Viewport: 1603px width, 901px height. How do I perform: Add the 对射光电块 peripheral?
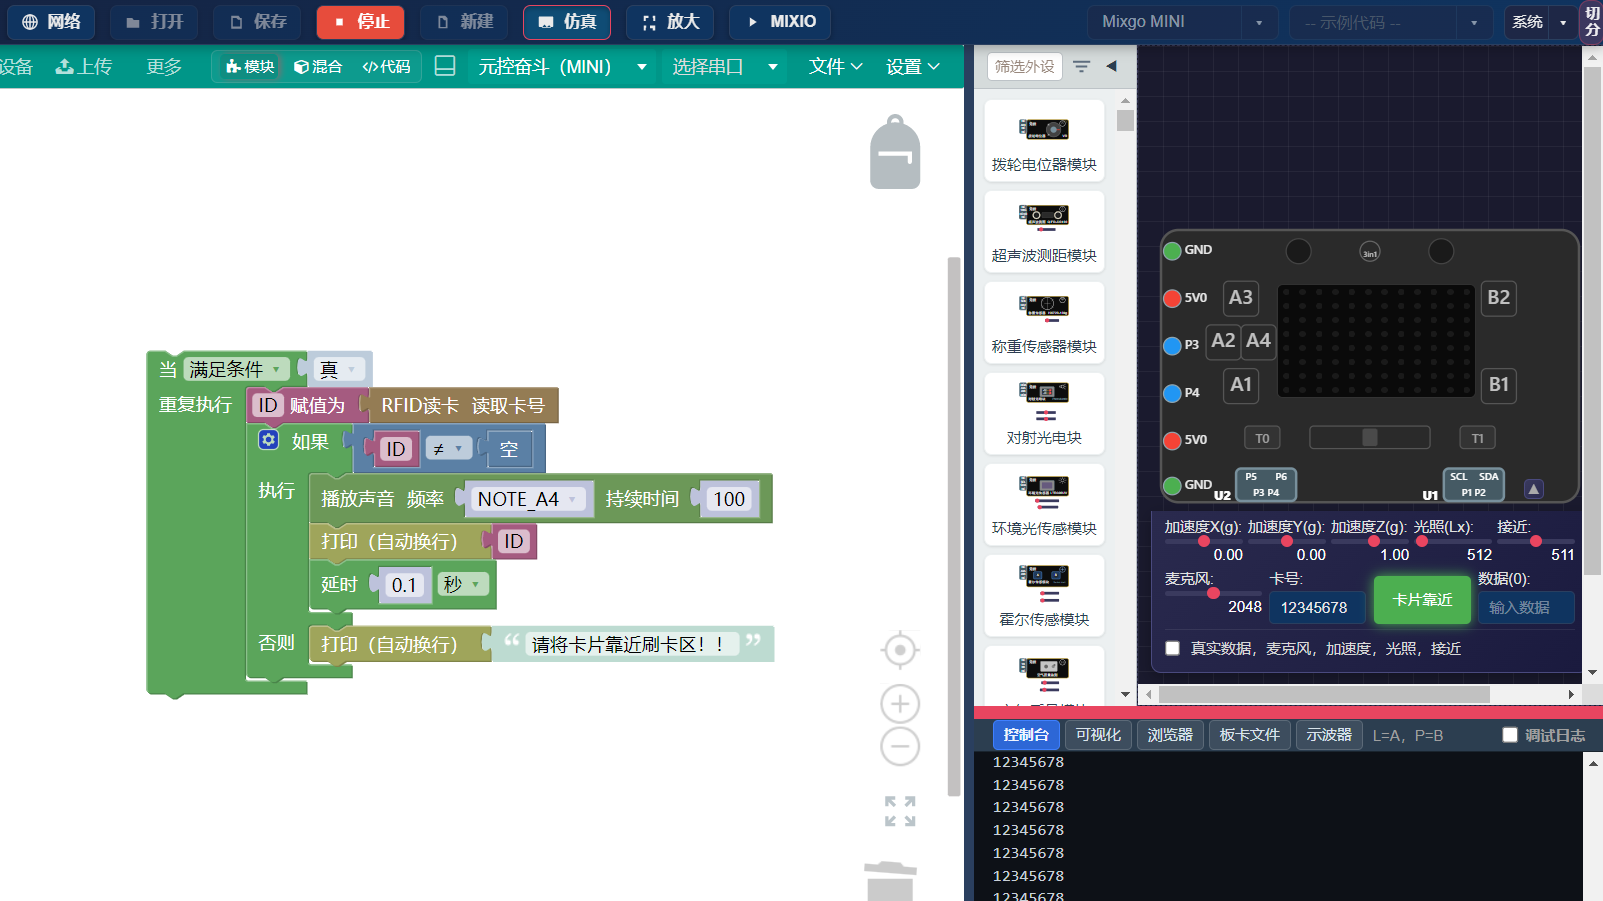[1044, 414]
